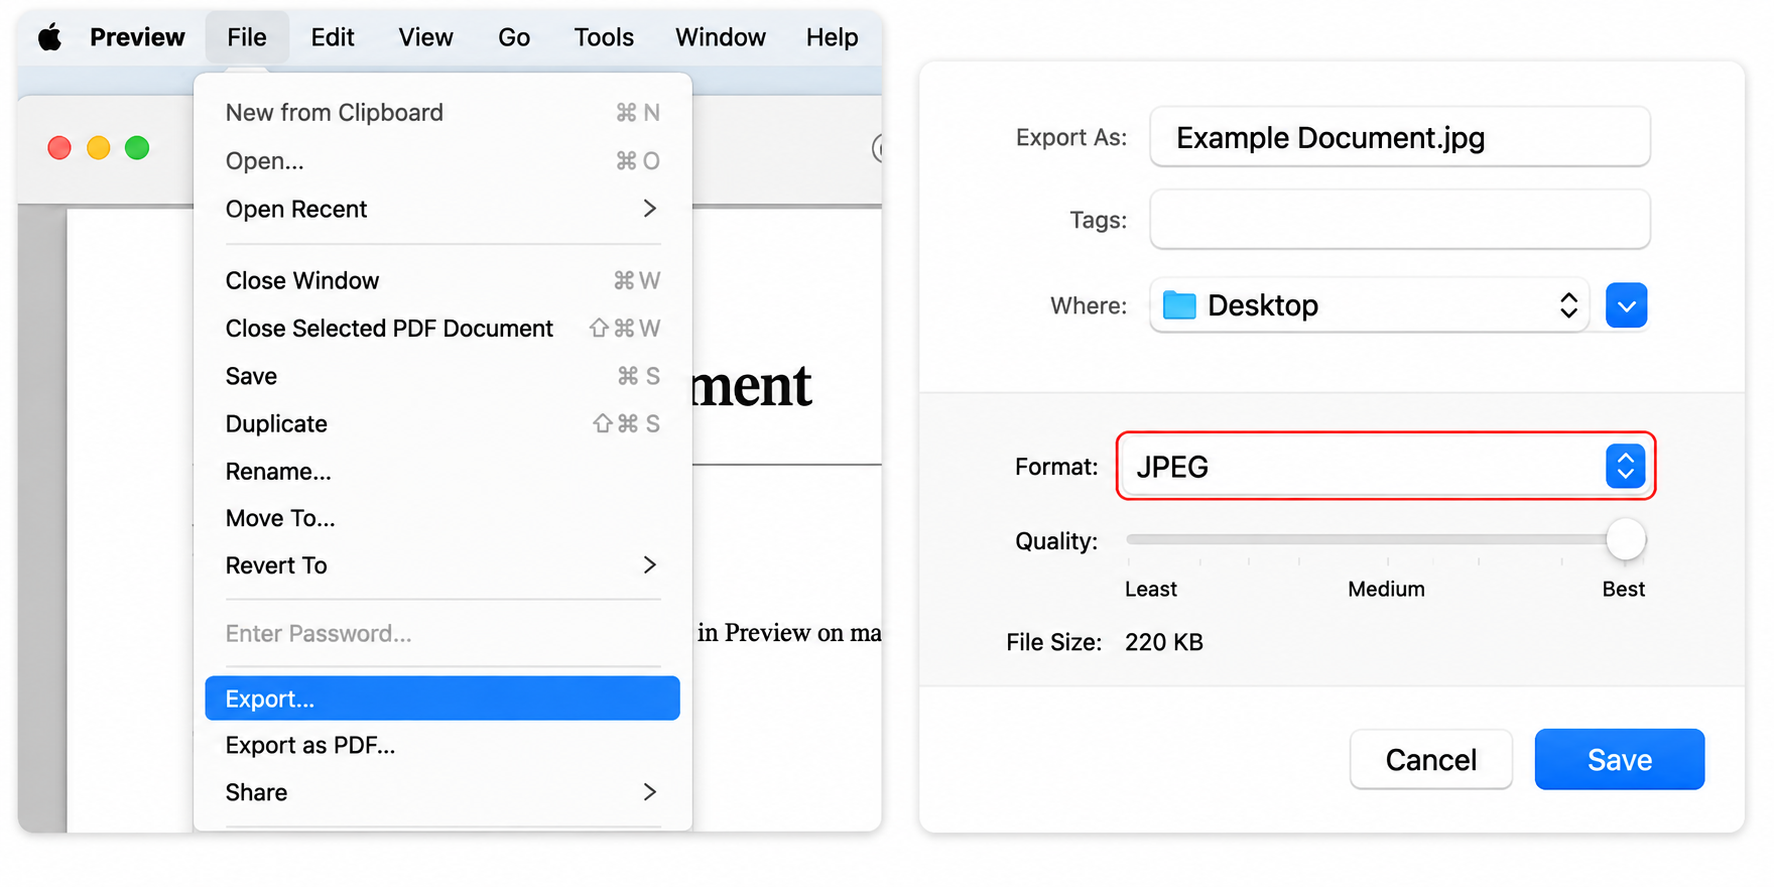Open the Apple menu
1774x887 pixels.
50,38
